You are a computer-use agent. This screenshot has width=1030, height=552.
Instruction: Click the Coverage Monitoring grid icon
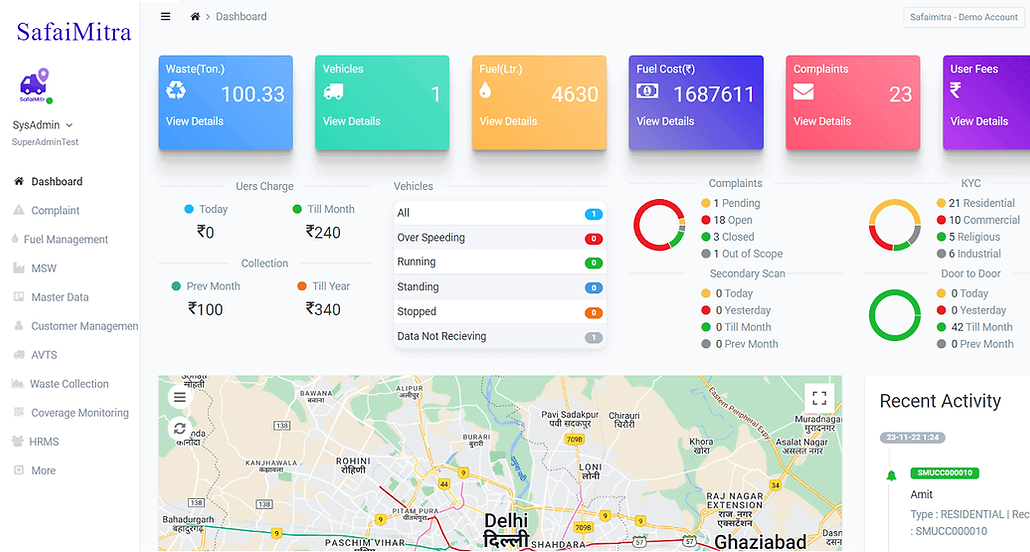[x=19, y=413]
